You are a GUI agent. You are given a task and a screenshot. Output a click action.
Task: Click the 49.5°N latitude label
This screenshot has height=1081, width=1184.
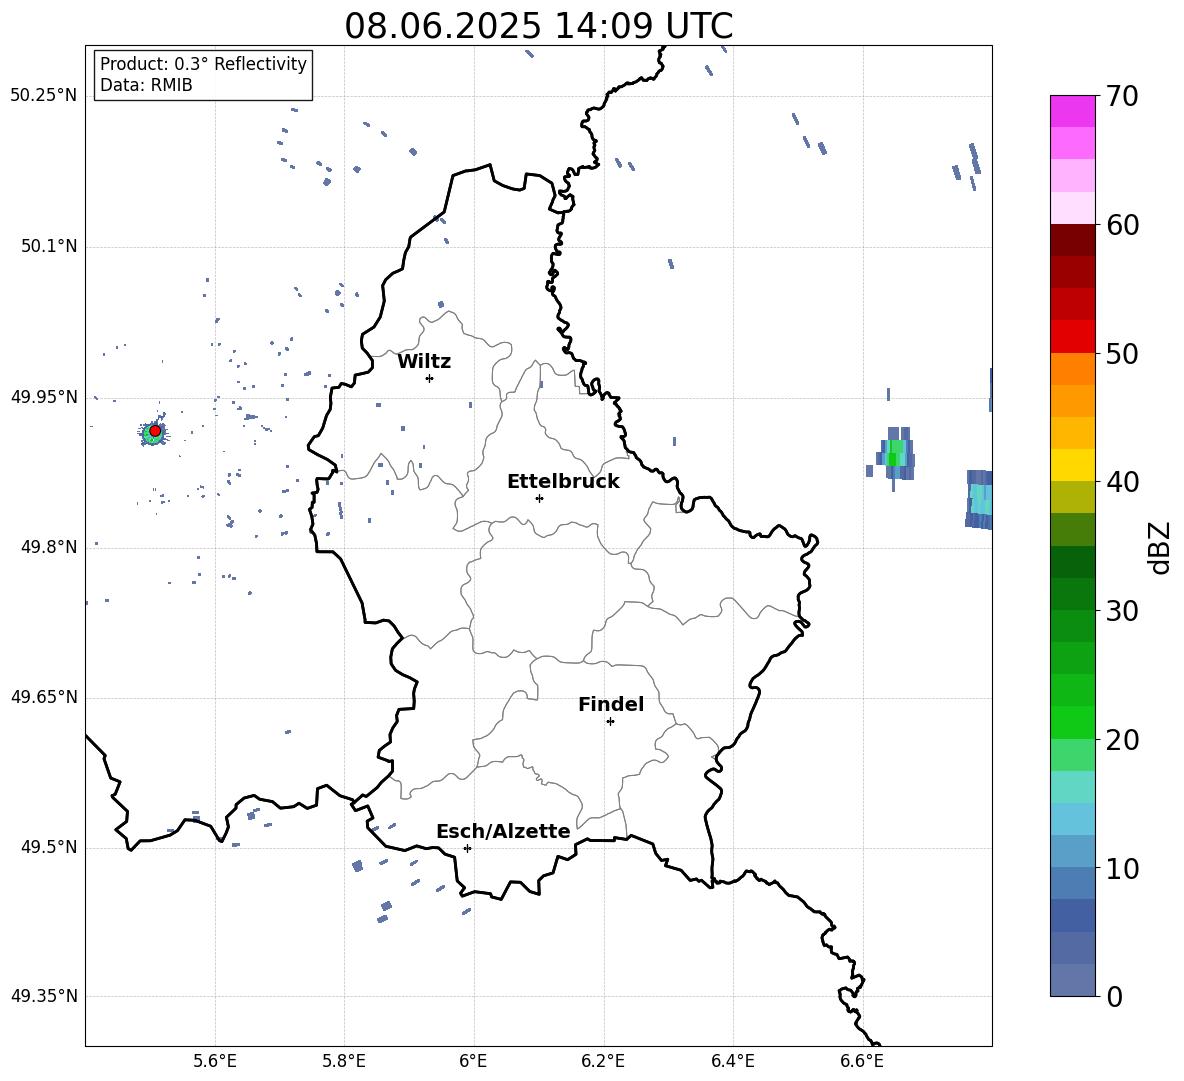click(48, 847)
